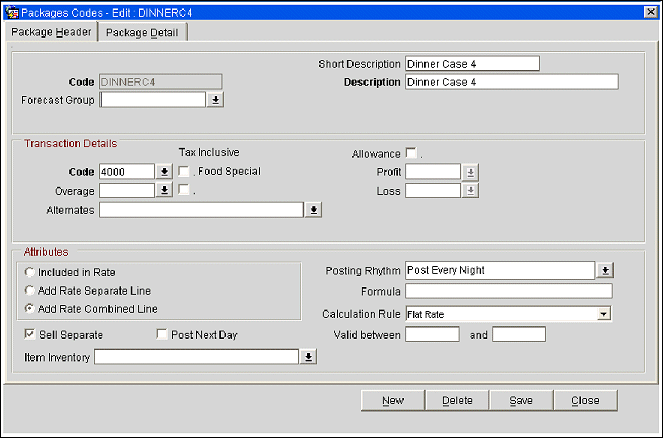Viewport: 663px width, 438px height.
Task: Enable the Allowance checkbox
Action: (410, 153)
